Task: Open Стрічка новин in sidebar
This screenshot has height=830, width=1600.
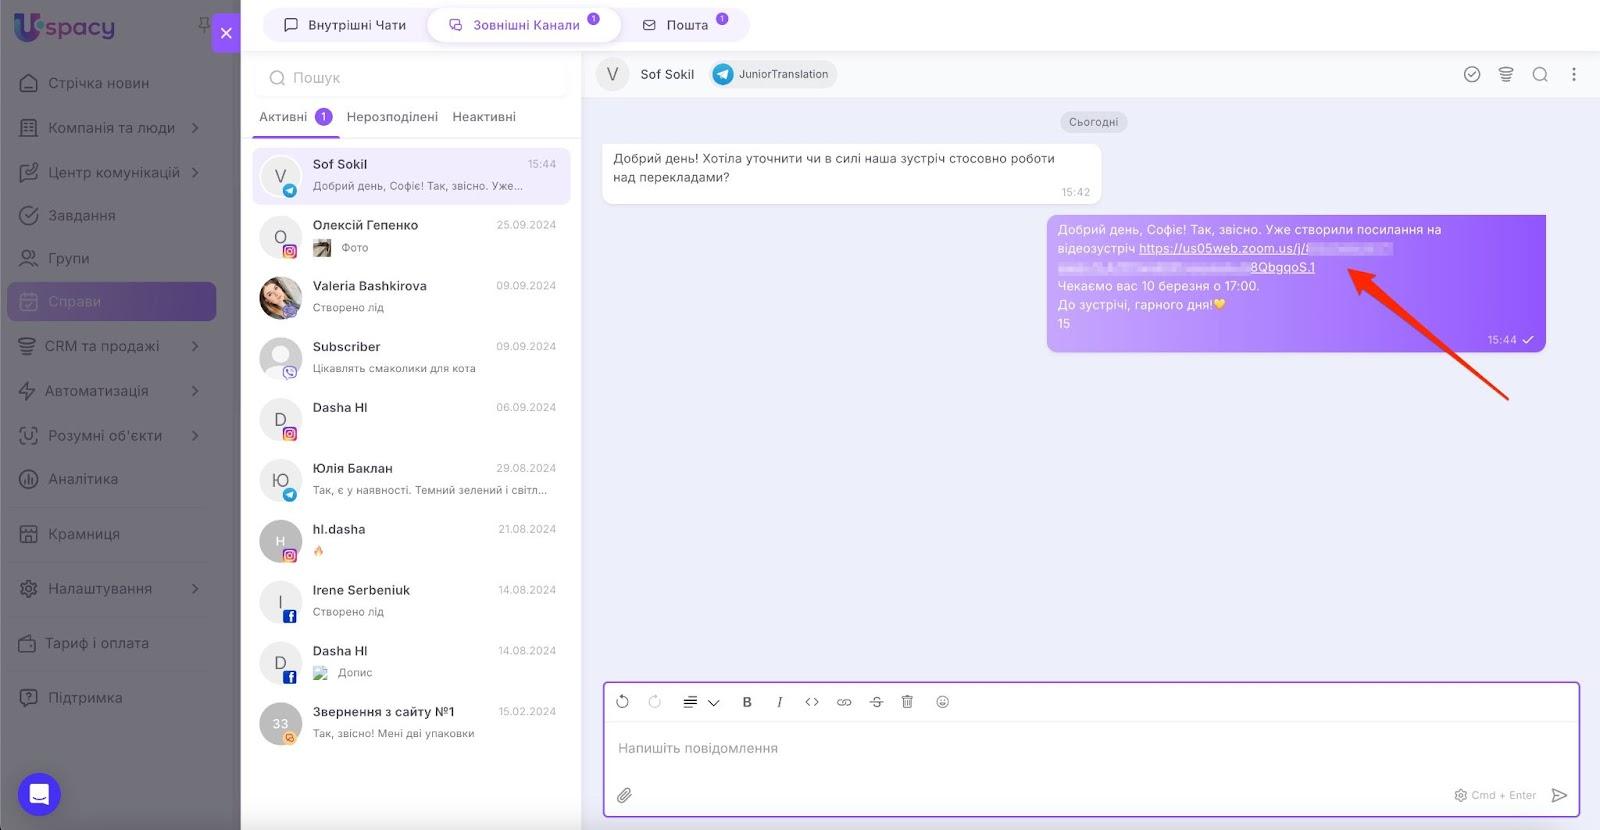Action: pyautogui.click(x=98, y=83)
